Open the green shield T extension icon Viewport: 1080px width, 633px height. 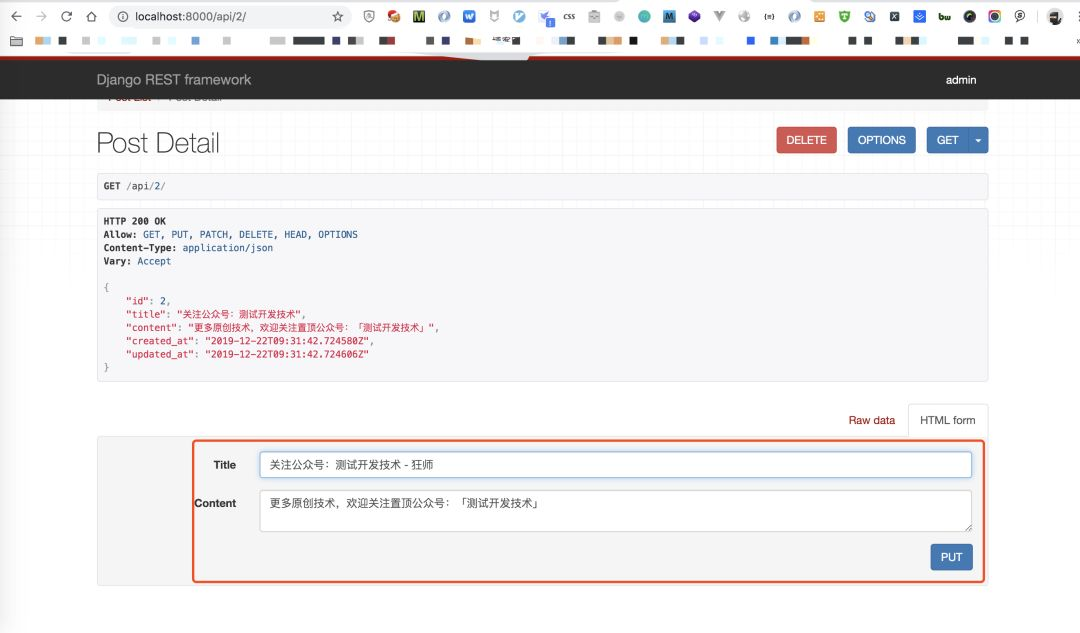click(844, 17)
